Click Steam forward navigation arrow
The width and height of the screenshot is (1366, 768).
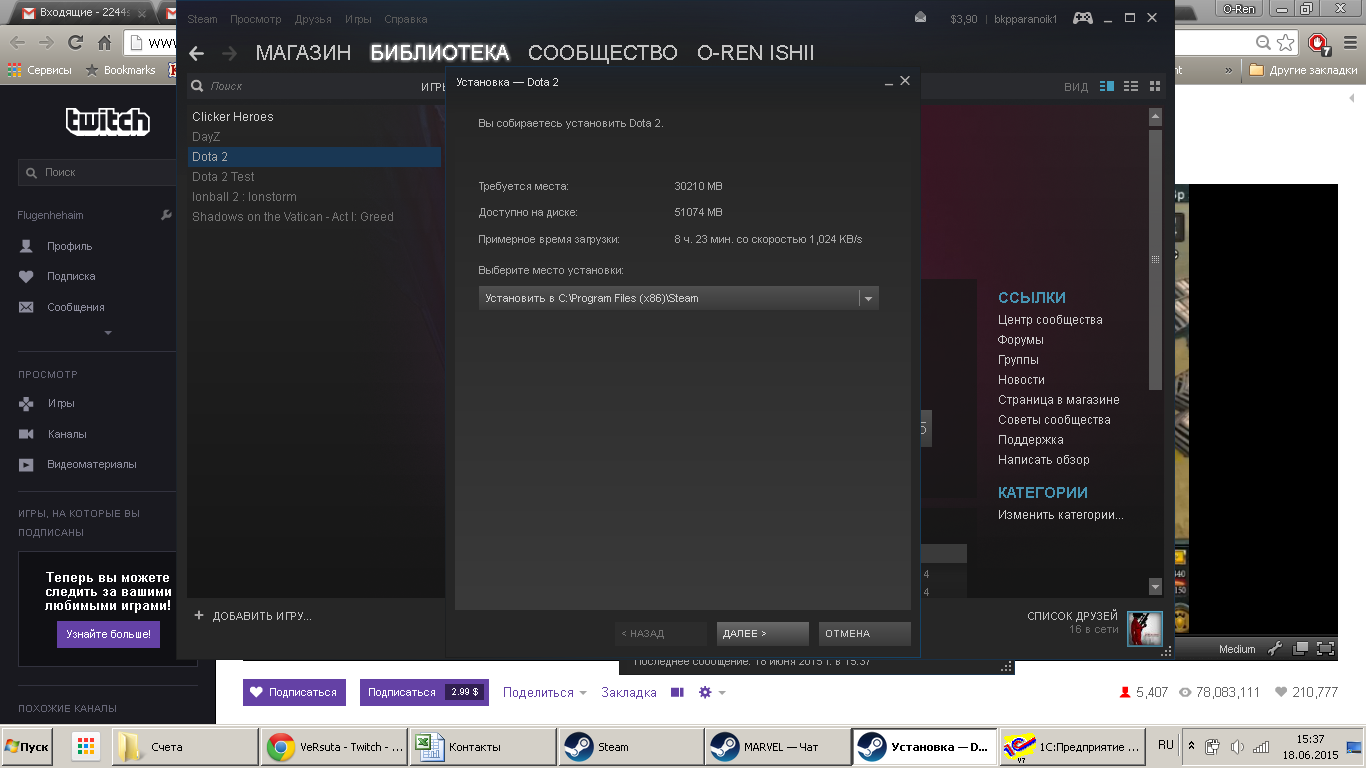pos(229,54)
